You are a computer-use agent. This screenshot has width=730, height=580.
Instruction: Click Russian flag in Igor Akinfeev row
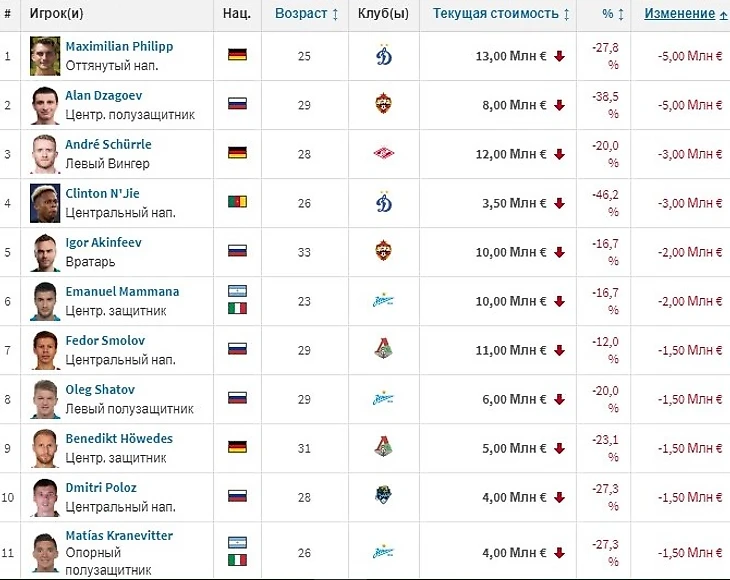coord(237,251)
